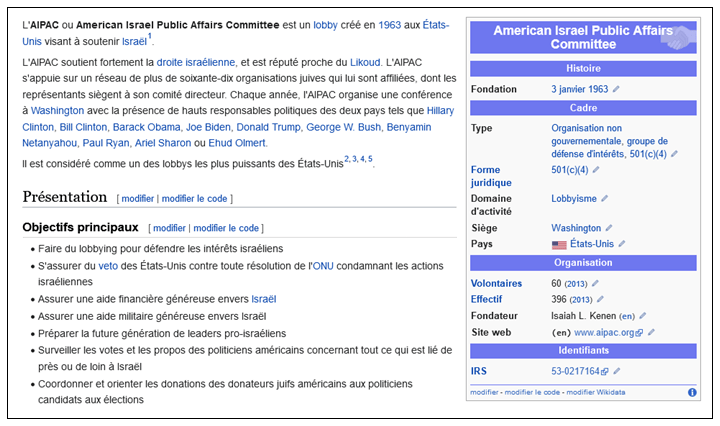Image resolution: width=720 pixels, height=426 pixels.
Task: Open the 53-0217164 IRS identifier link
Action: click(579, 371)
